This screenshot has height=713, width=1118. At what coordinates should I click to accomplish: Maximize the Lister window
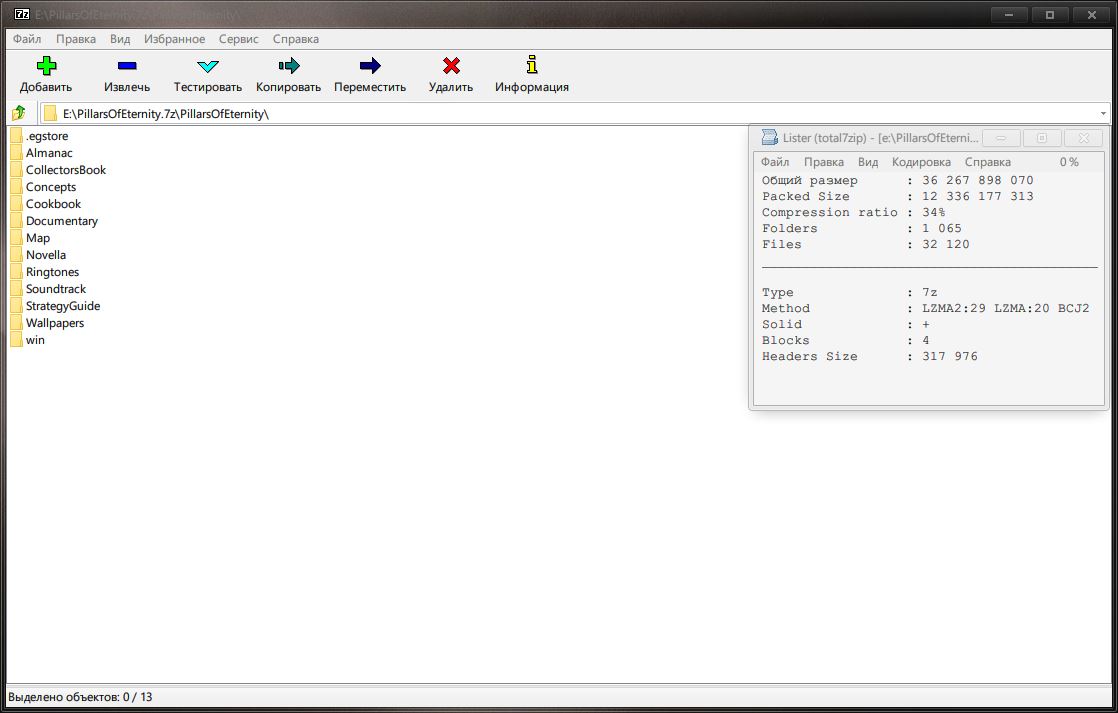pyautogui.click(x=1042, y=138)
